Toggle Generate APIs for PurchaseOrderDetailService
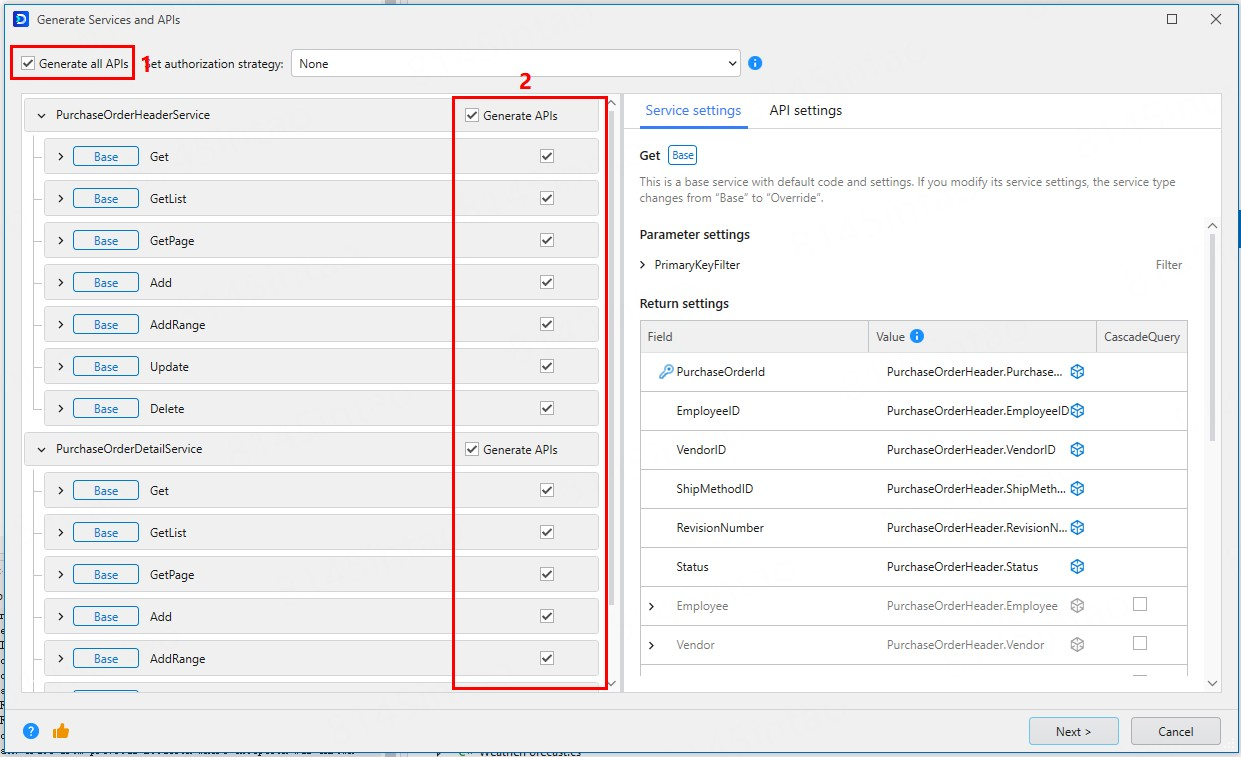 click(472, 450)
